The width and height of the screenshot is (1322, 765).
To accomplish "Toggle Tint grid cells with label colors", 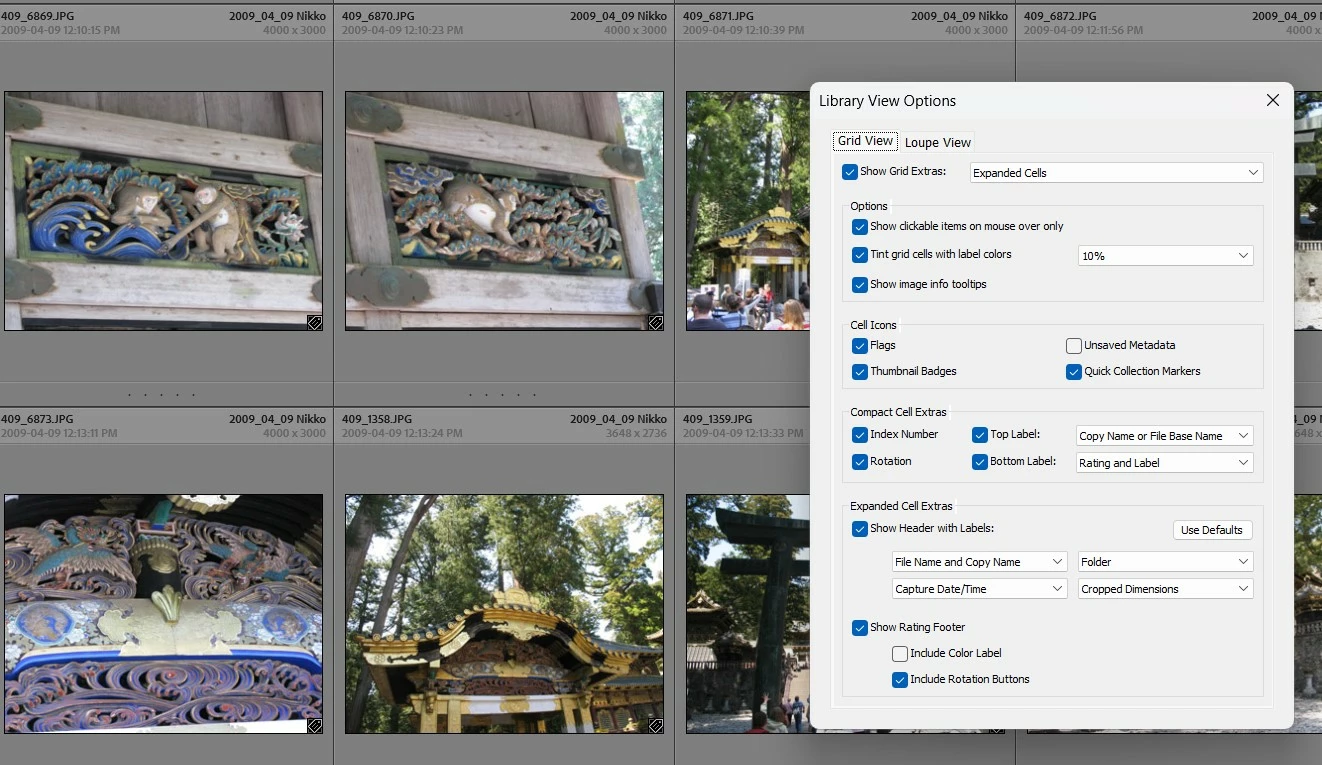I will click(860, 255).
